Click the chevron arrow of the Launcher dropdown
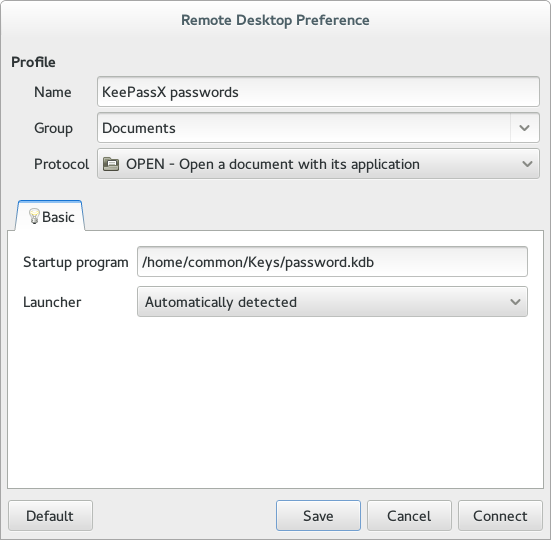 [x=515, y=302]
